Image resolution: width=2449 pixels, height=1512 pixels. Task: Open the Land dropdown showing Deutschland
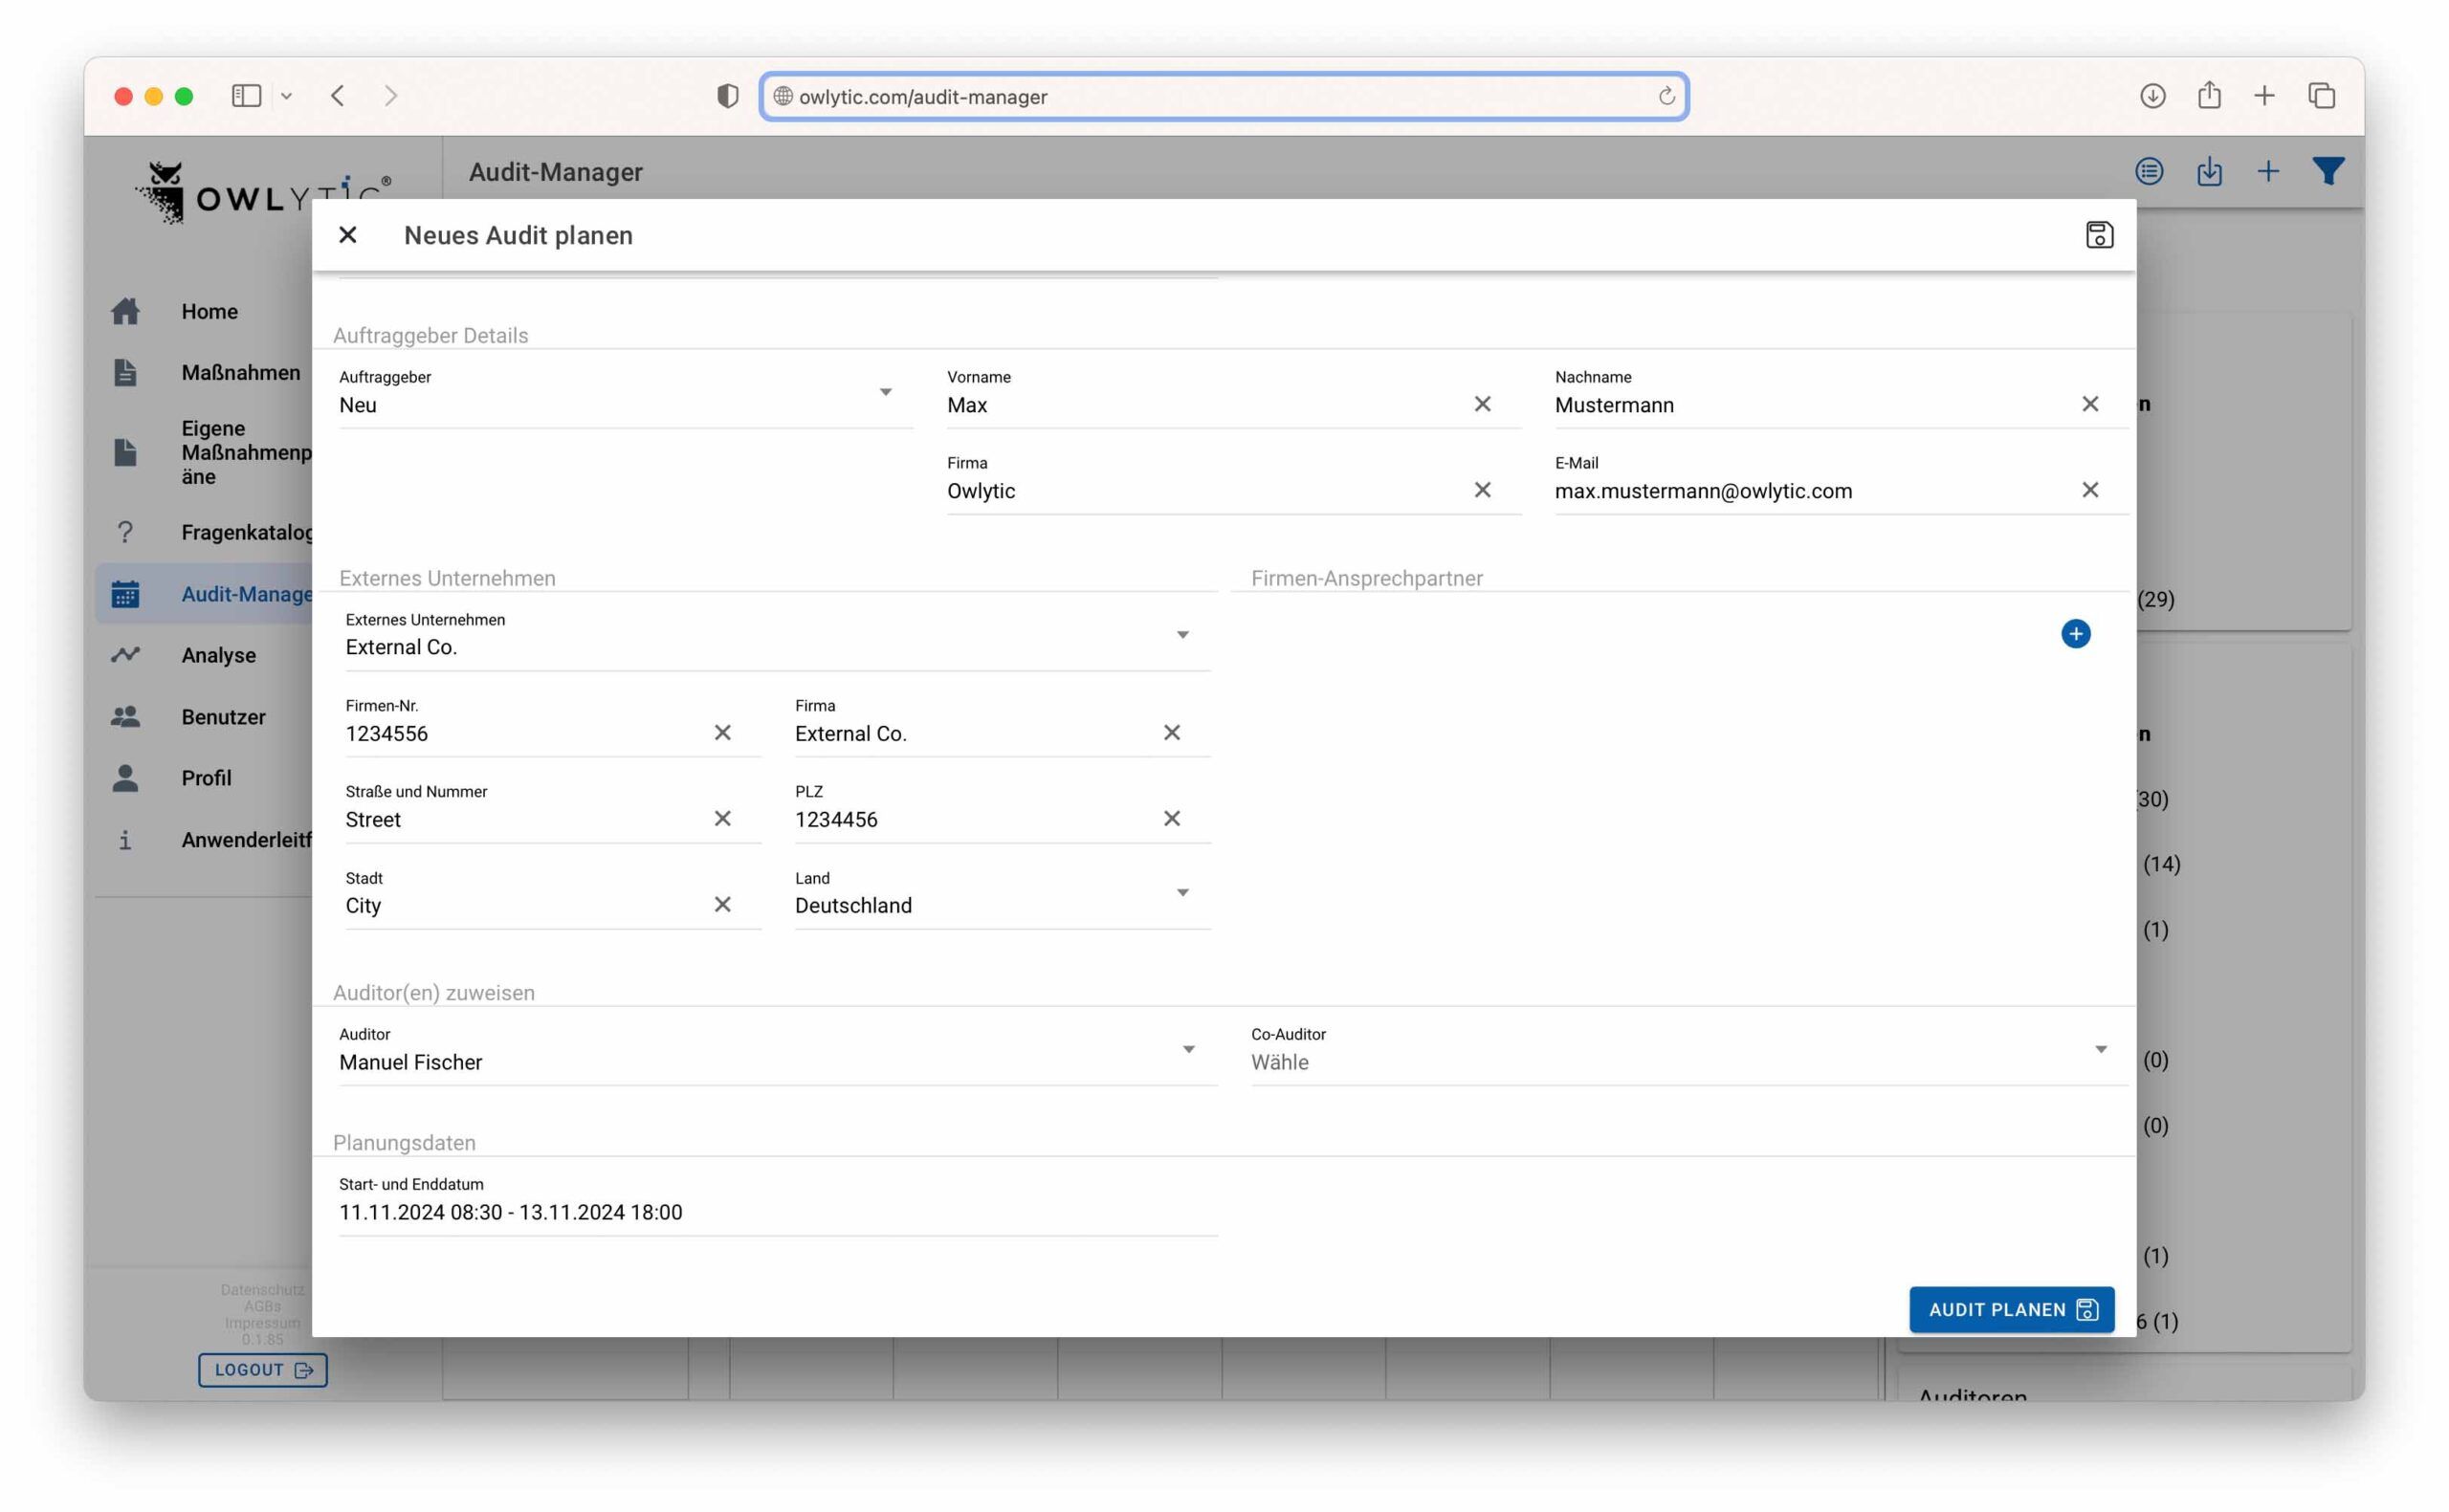tap(1182, 893)
